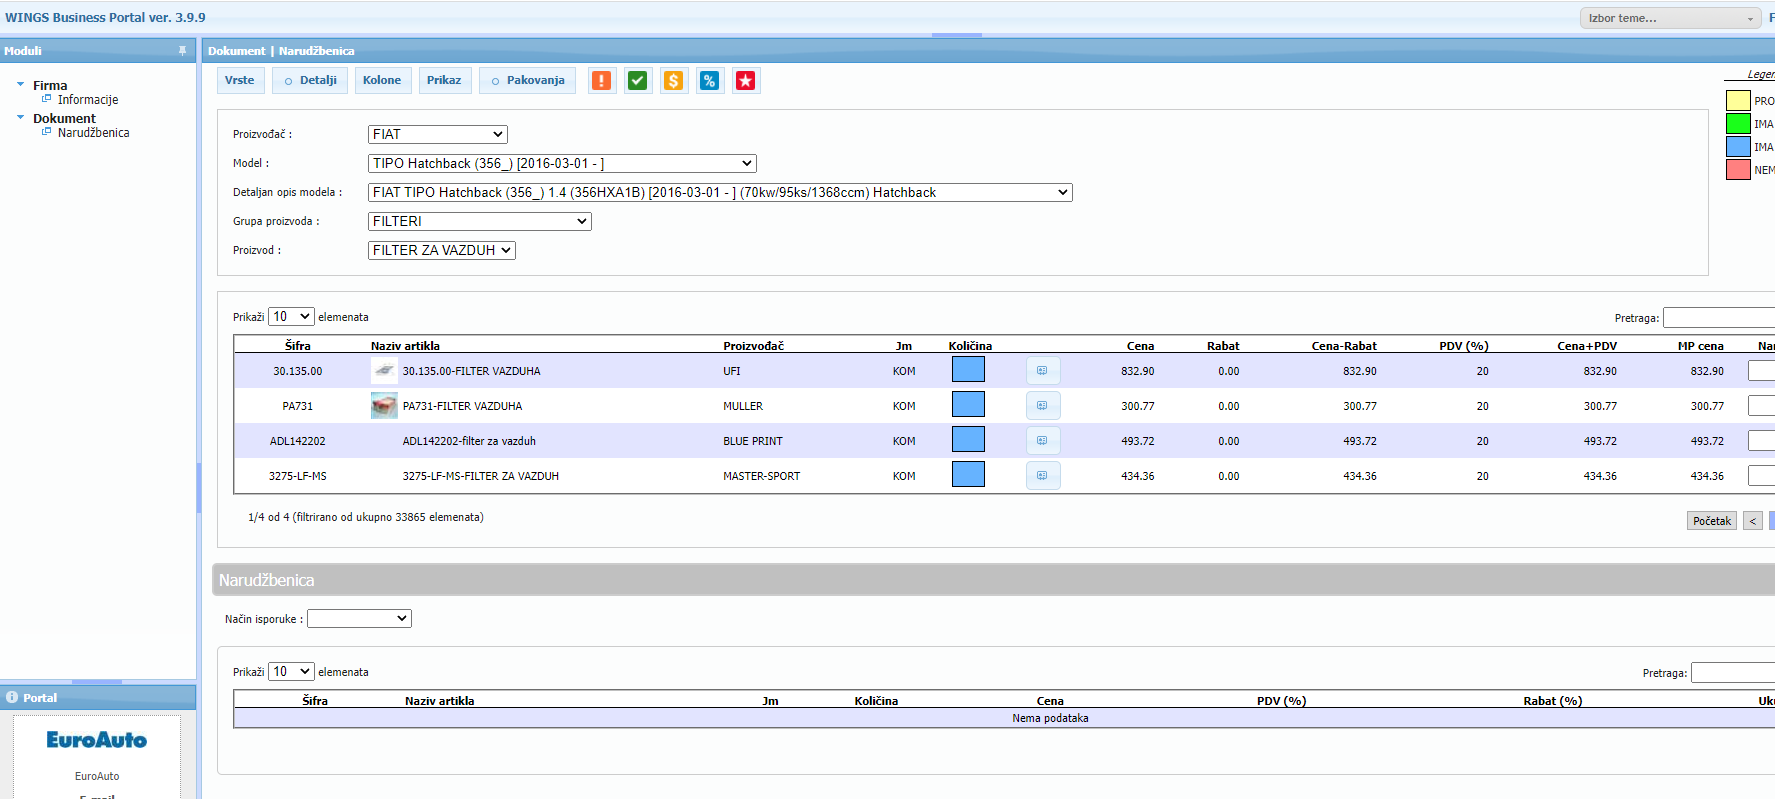Click the Količina swatch for ADL142202

coord(968,440)
